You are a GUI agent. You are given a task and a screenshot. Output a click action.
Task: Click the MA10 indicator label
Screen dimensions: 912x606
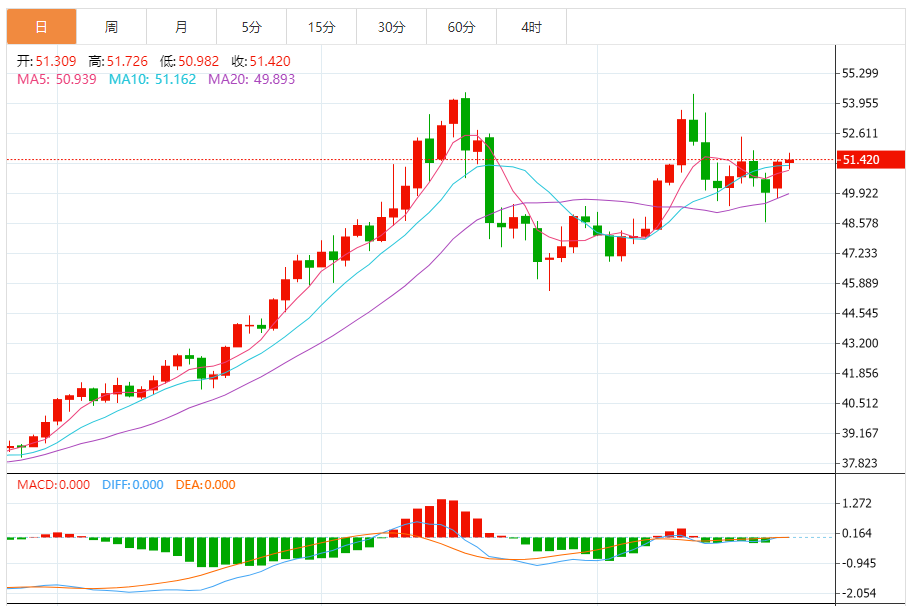click(153, 79)
